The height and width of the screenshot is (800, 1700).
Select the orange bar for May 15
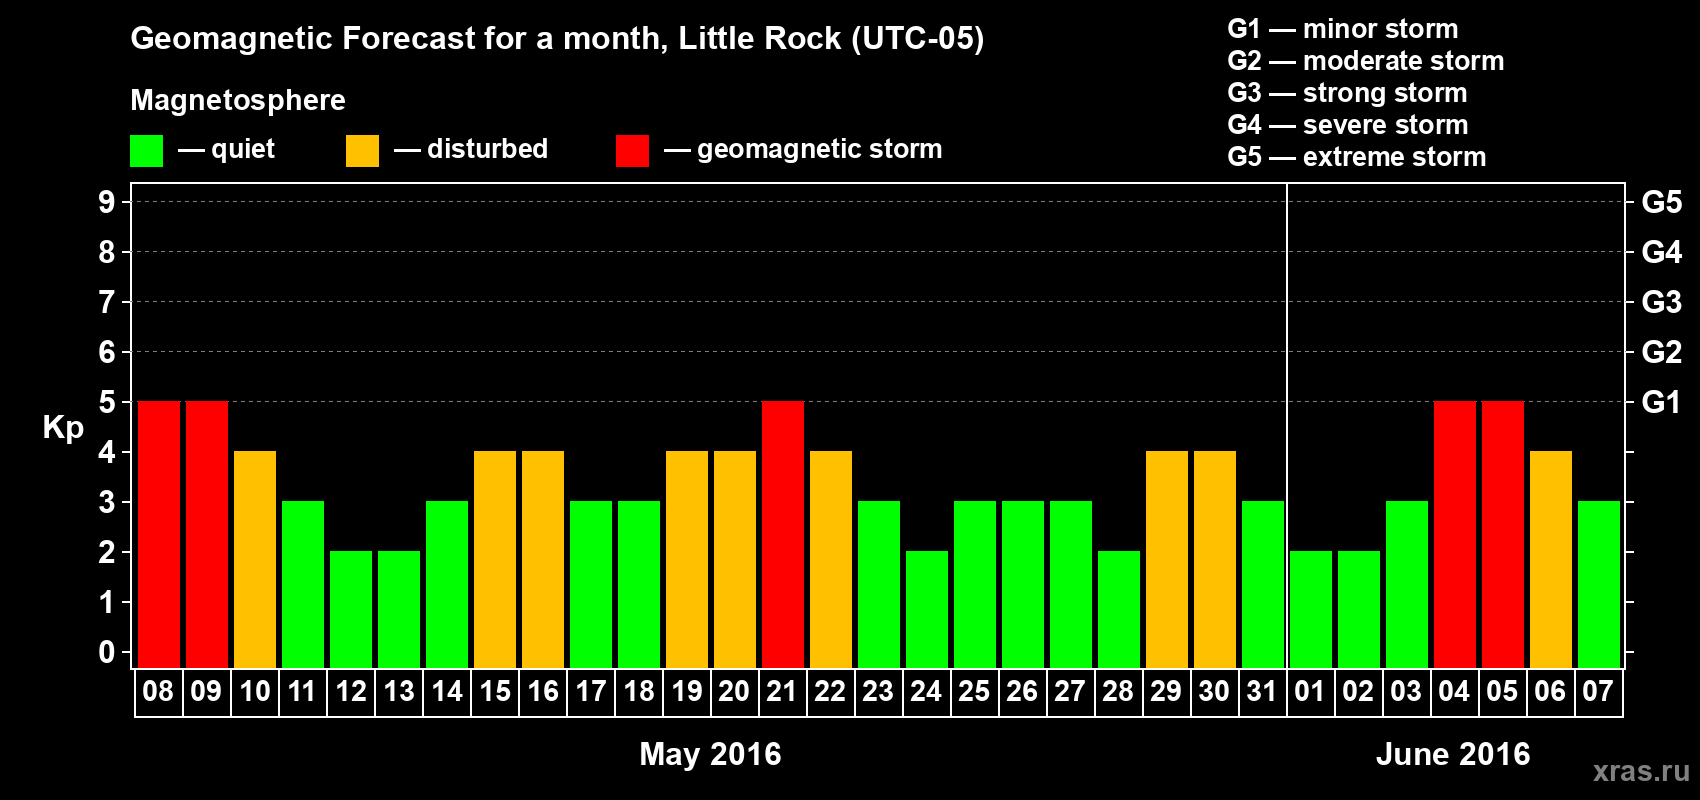point(495,560)
